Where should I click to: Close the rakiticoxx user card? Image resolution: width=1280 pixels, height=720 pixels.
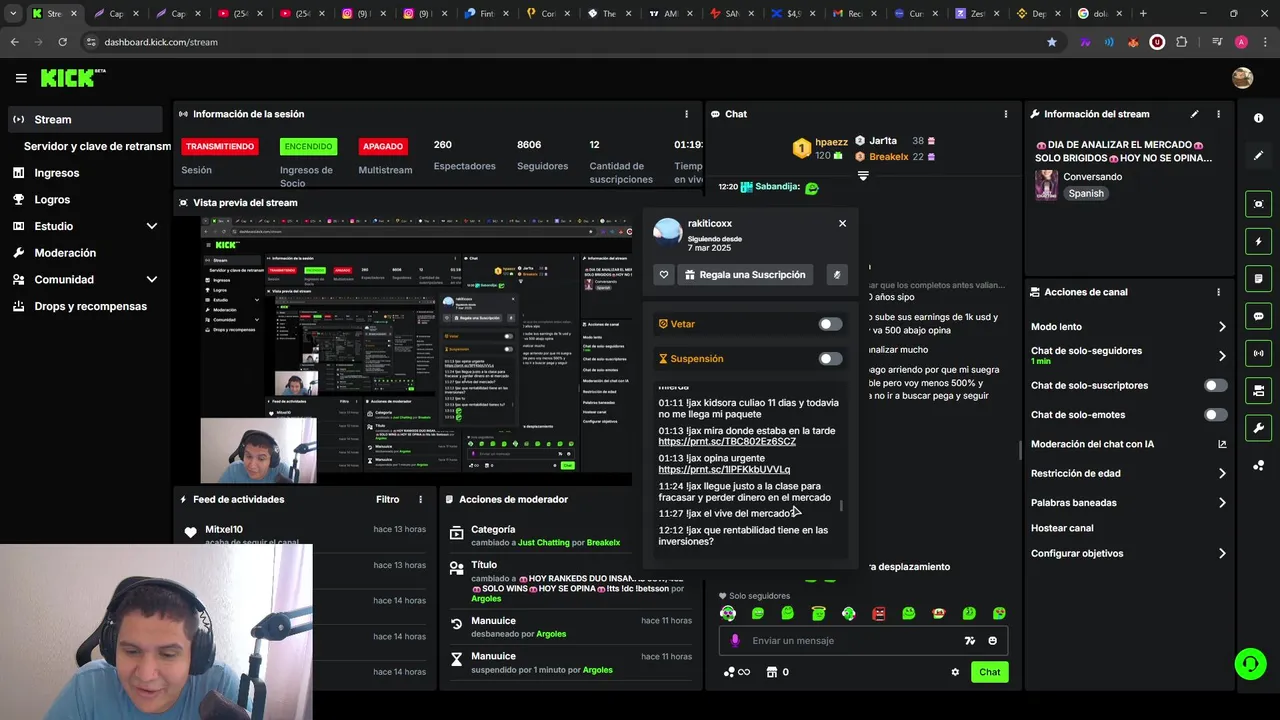[842, 223]
